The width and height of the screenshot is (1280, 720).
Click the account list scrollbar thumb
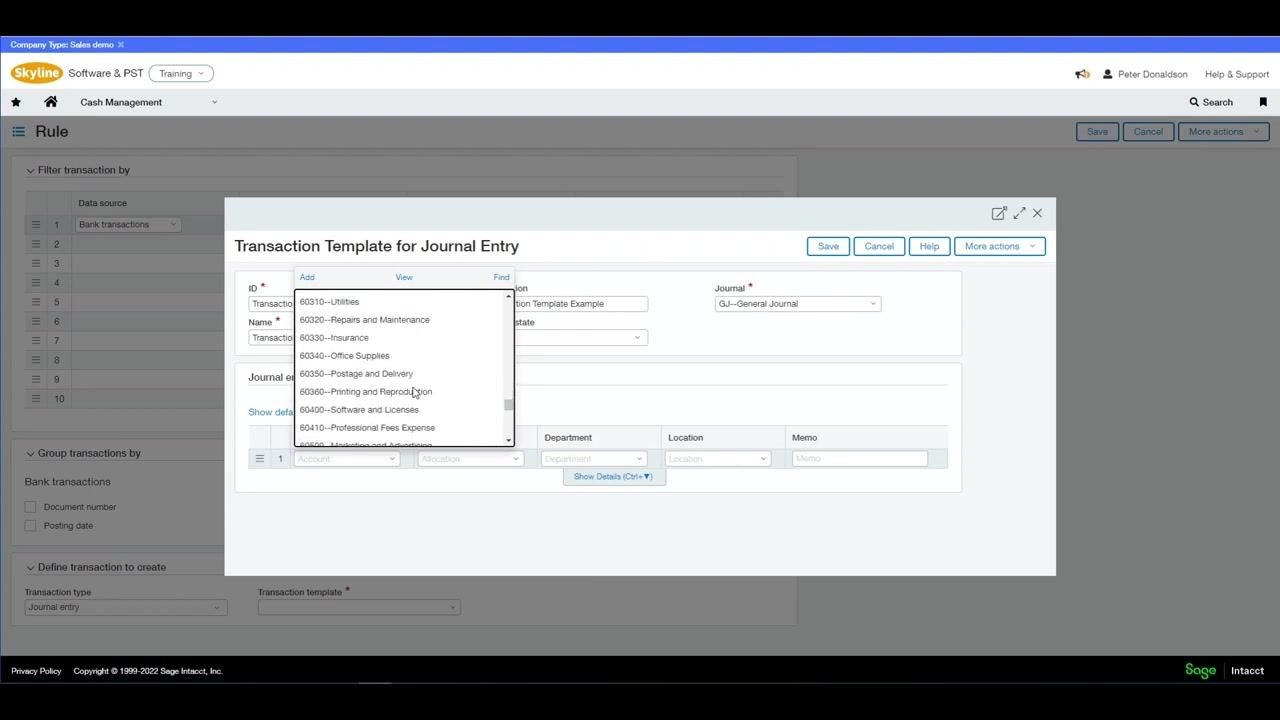509,405
